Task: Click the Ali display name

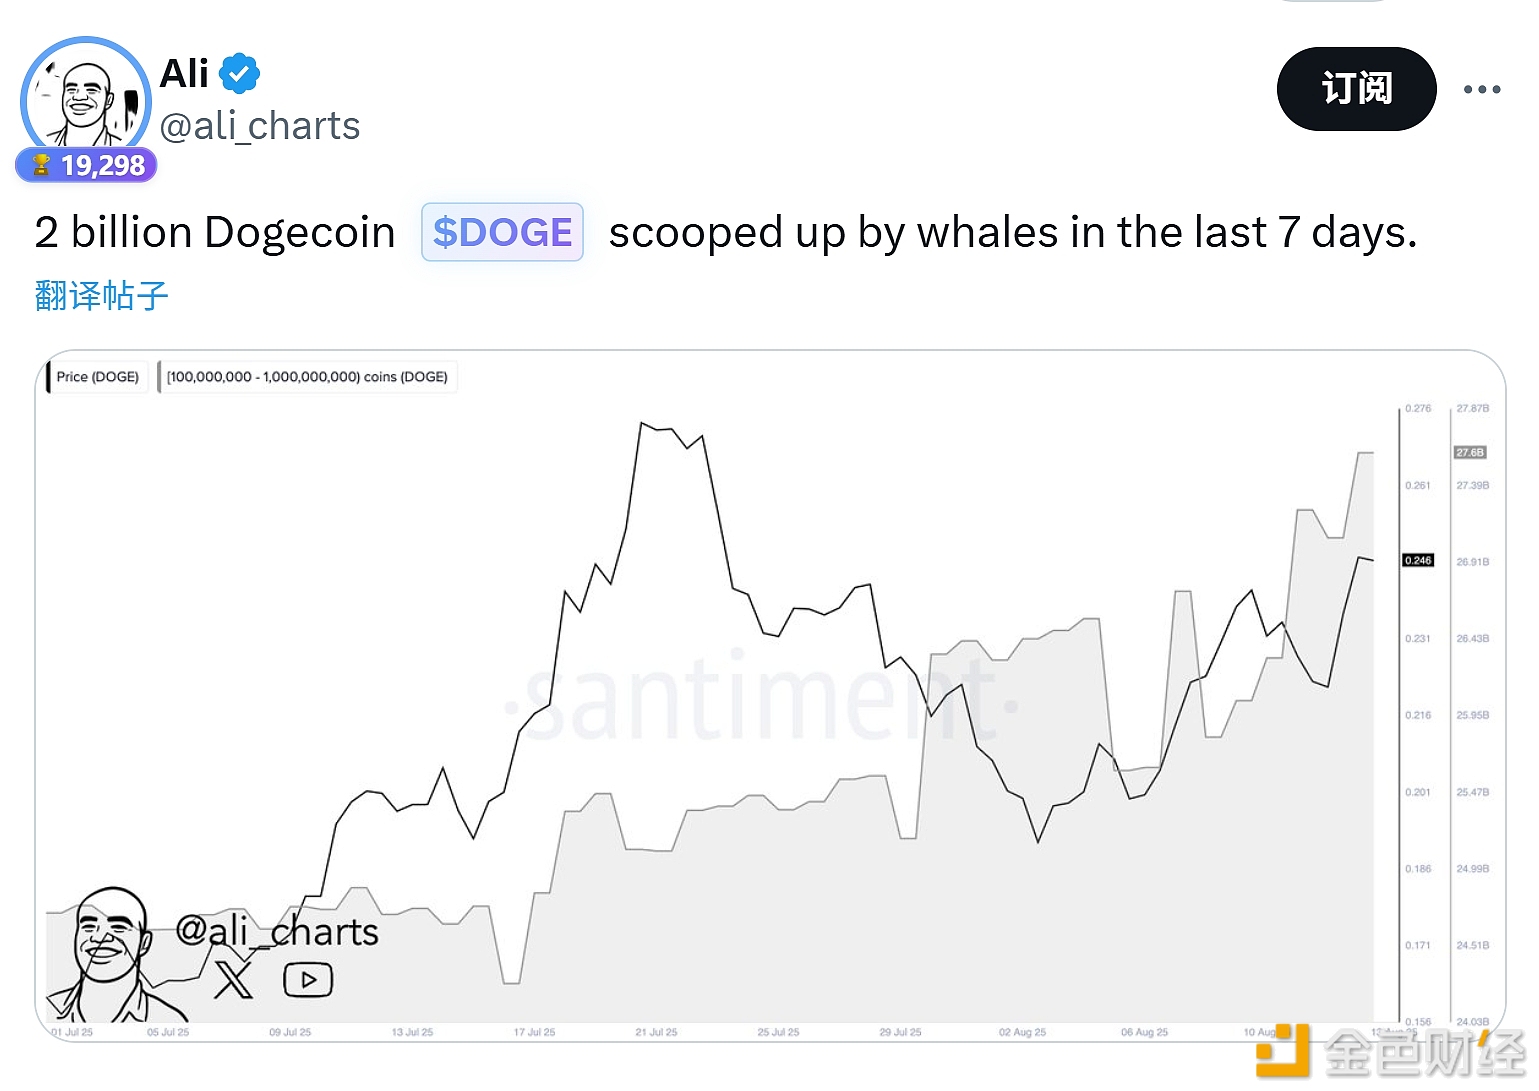Action: (184, 73)
